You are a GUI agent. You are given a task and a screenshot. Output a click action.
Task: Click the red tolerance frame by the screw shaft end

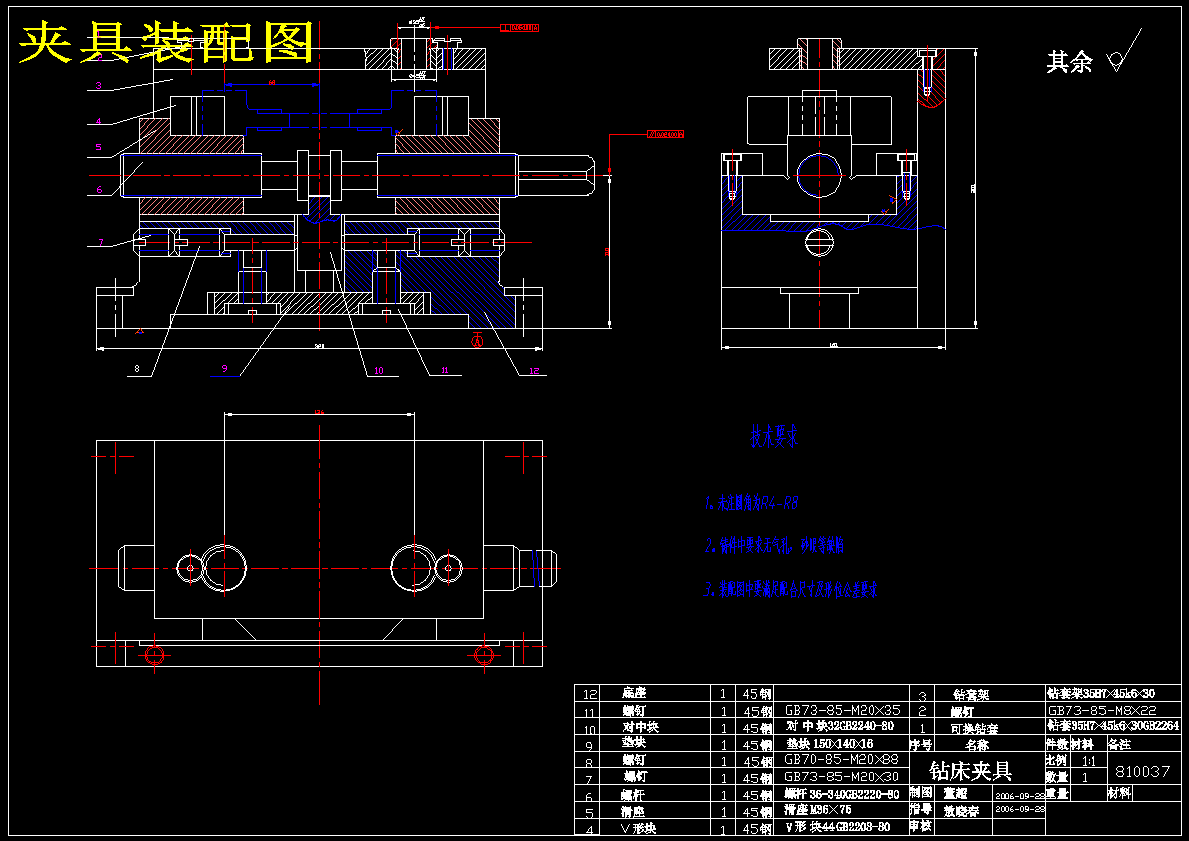pos(666,134)
